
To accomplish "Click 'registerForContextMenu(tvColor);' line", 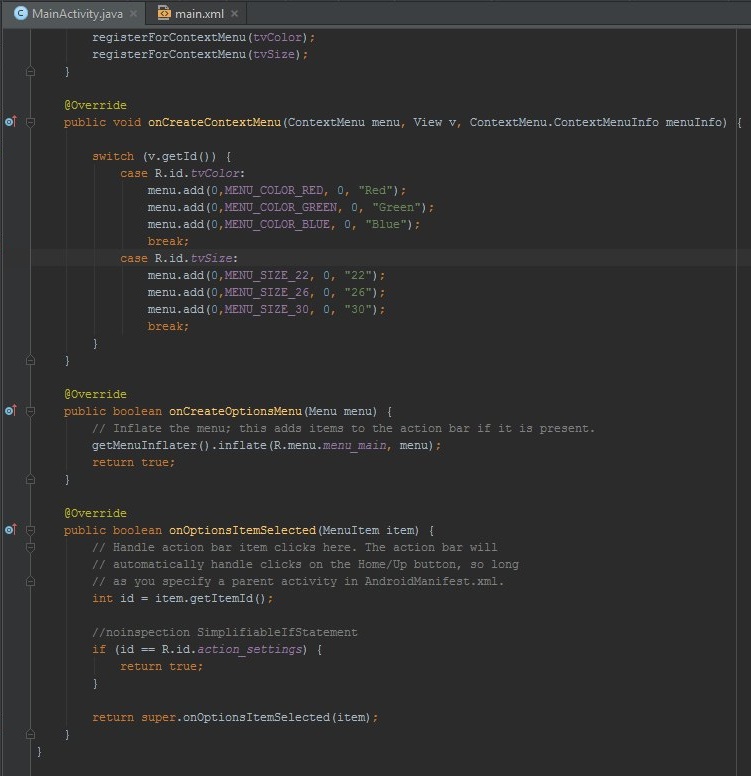I will click(203, 38).
